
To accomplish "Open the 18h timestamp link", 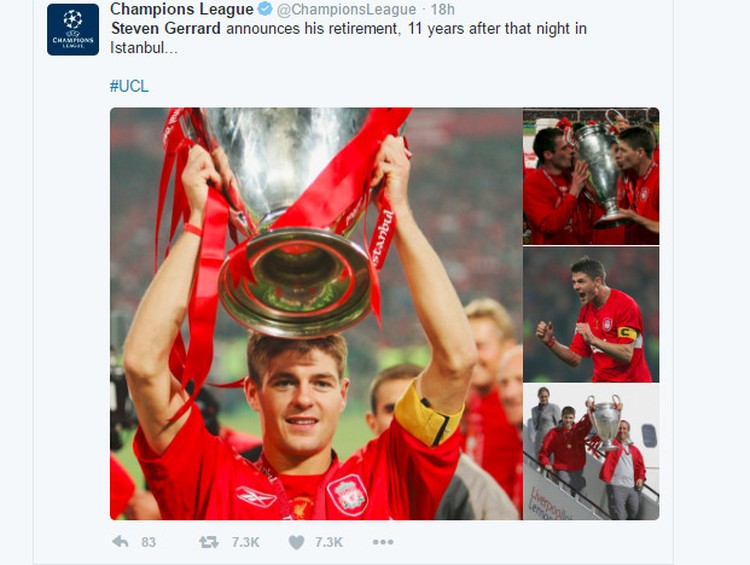I will point(443,9).
